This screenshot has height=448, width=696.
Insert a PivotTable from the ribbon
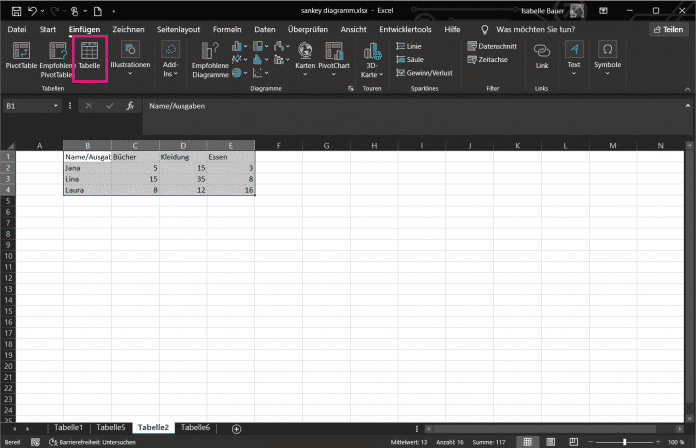click(x=20, y=57)
